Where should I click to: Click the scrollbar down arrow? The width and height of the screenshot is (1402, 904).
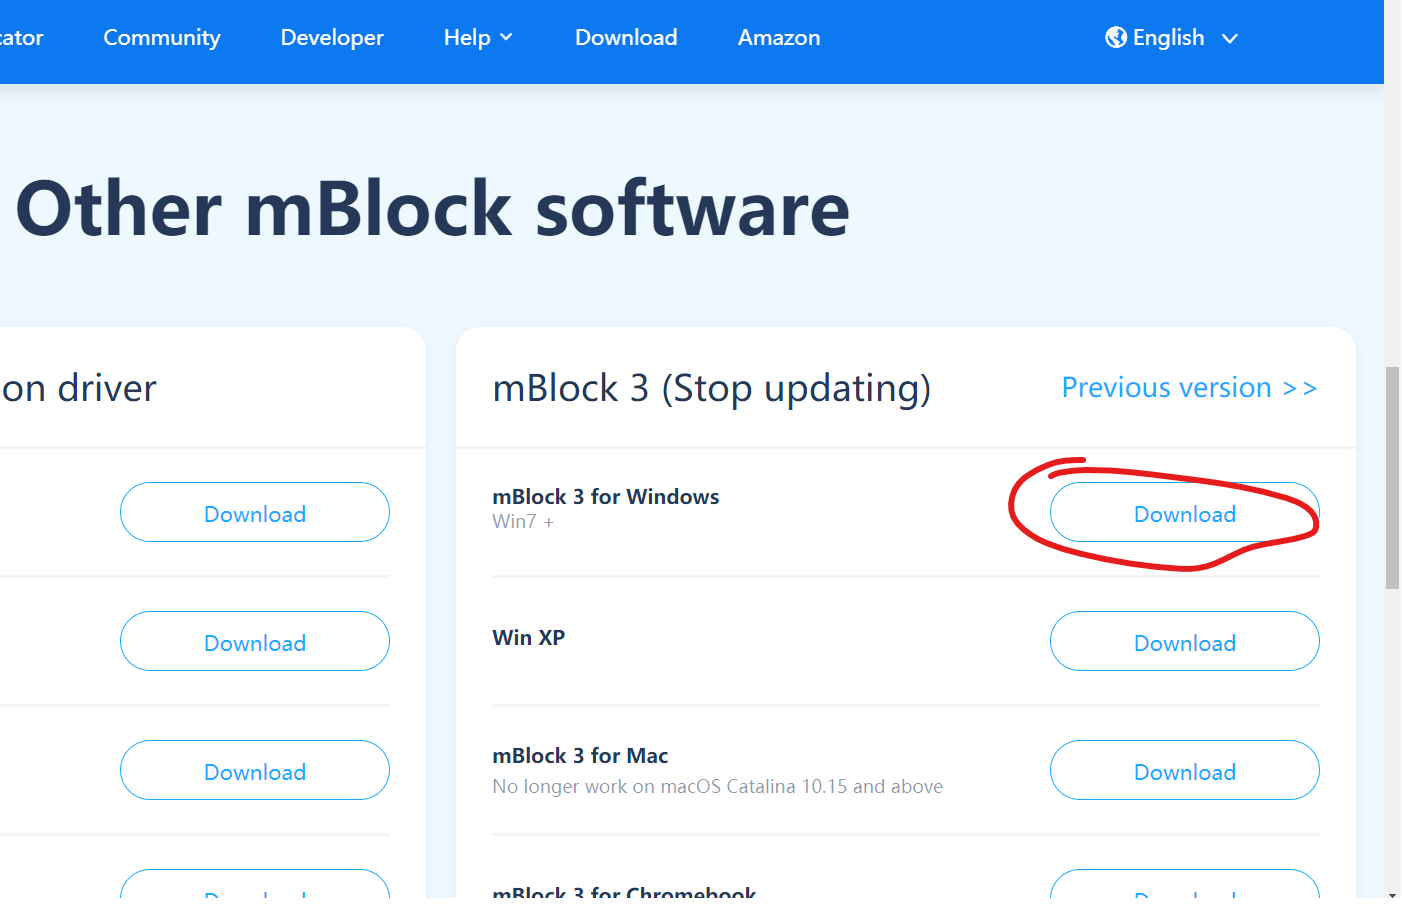1392,894
